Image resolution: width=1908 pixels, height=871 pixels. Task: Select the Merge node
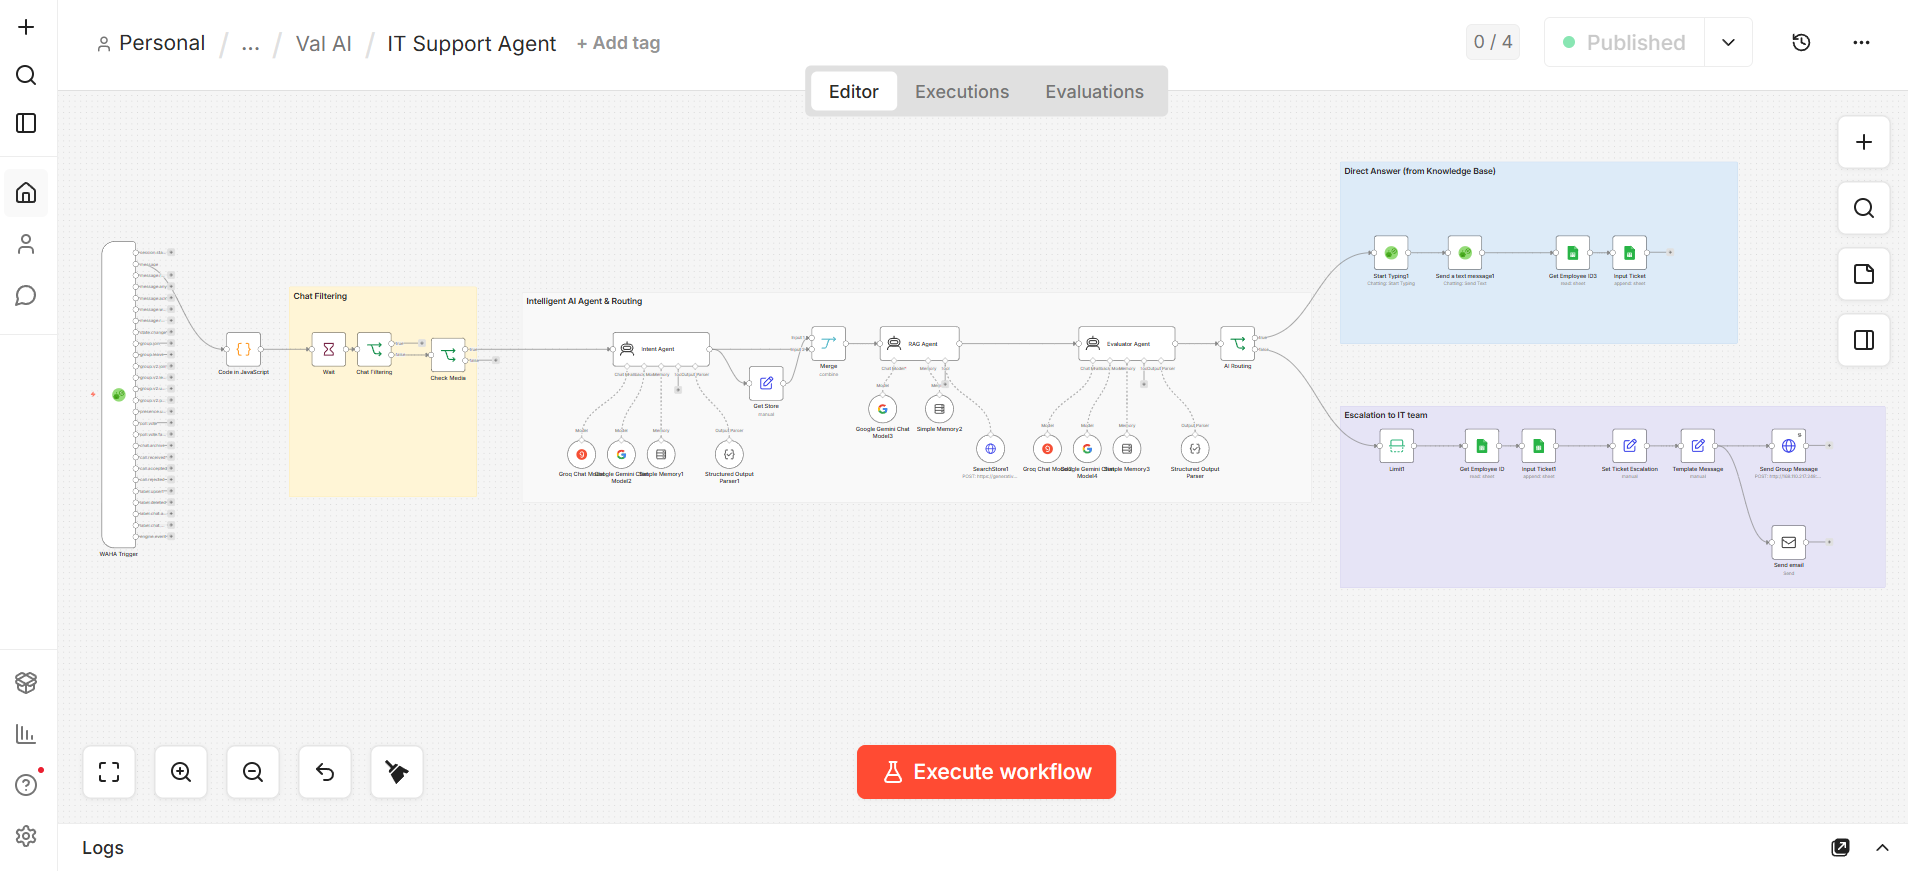(x=828, y=343)
